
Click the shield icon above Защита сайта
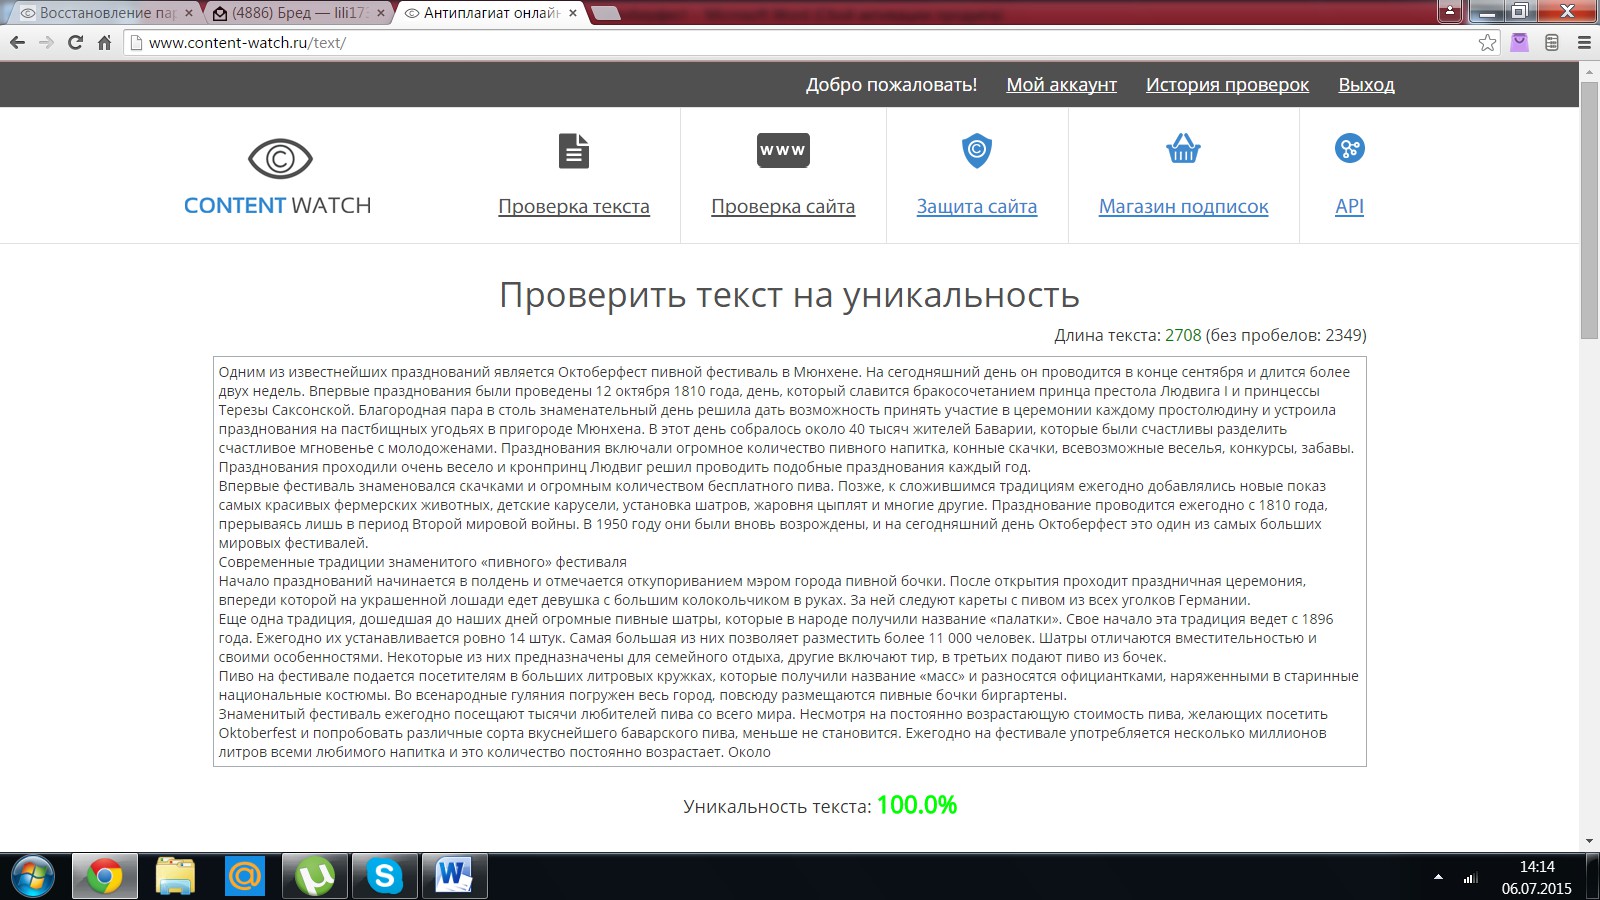pyautogui.click(x=977, y=150)
